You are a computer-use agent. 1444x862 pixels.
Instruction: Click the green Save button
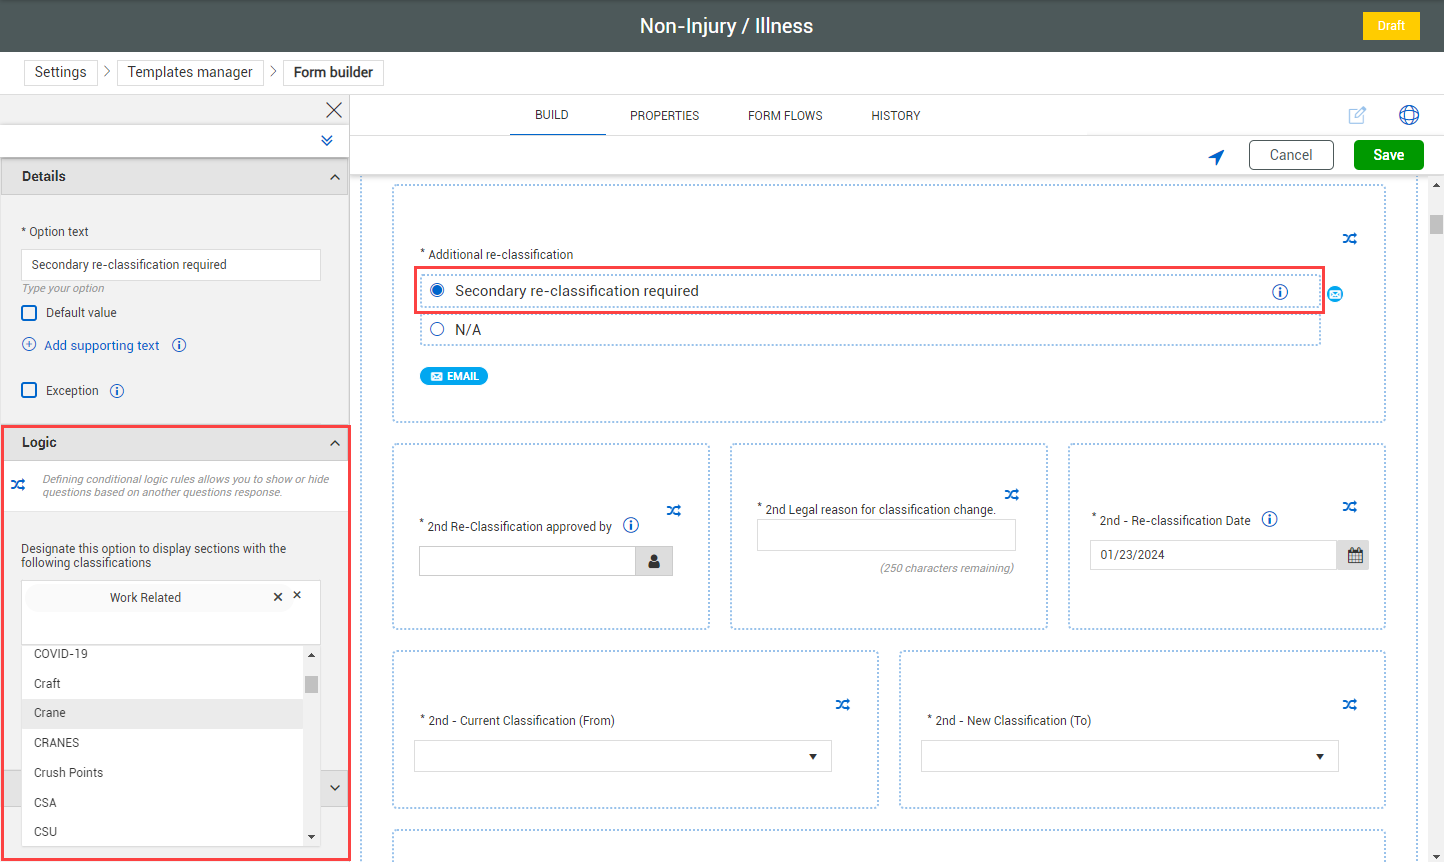(1388, 155)
